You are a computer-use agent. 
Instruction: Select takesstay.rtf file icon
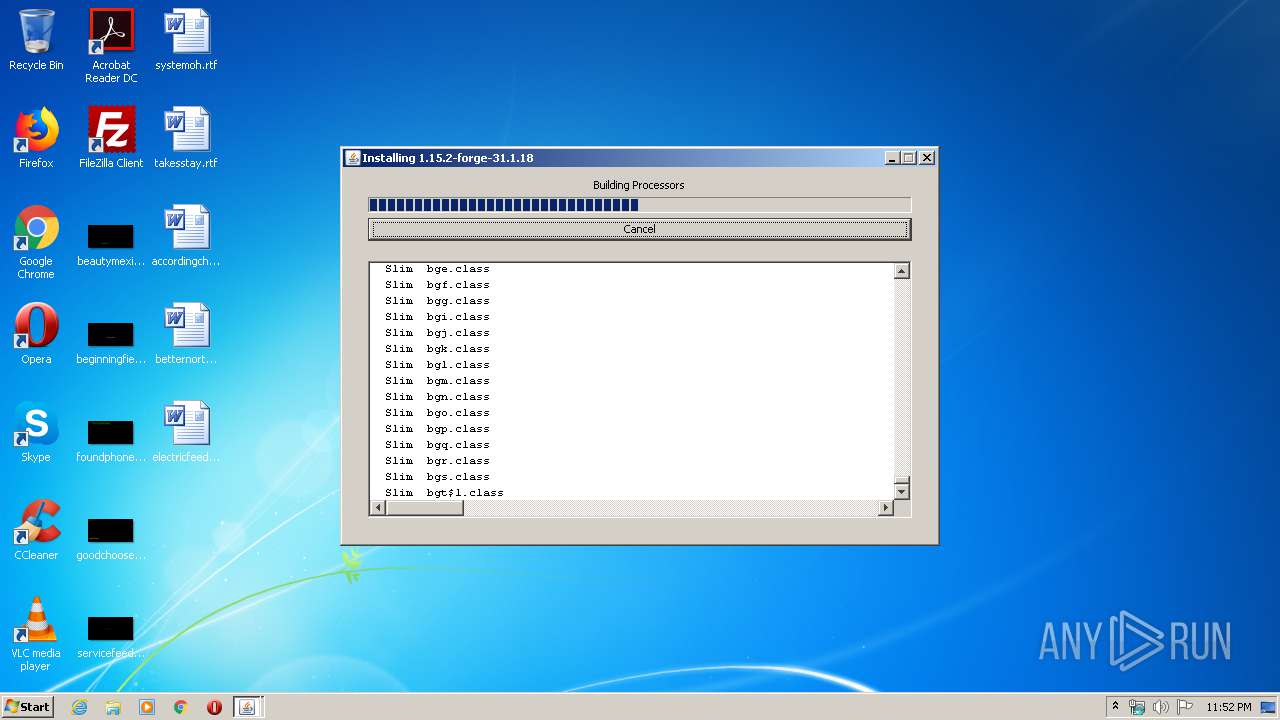coord(186,138)
